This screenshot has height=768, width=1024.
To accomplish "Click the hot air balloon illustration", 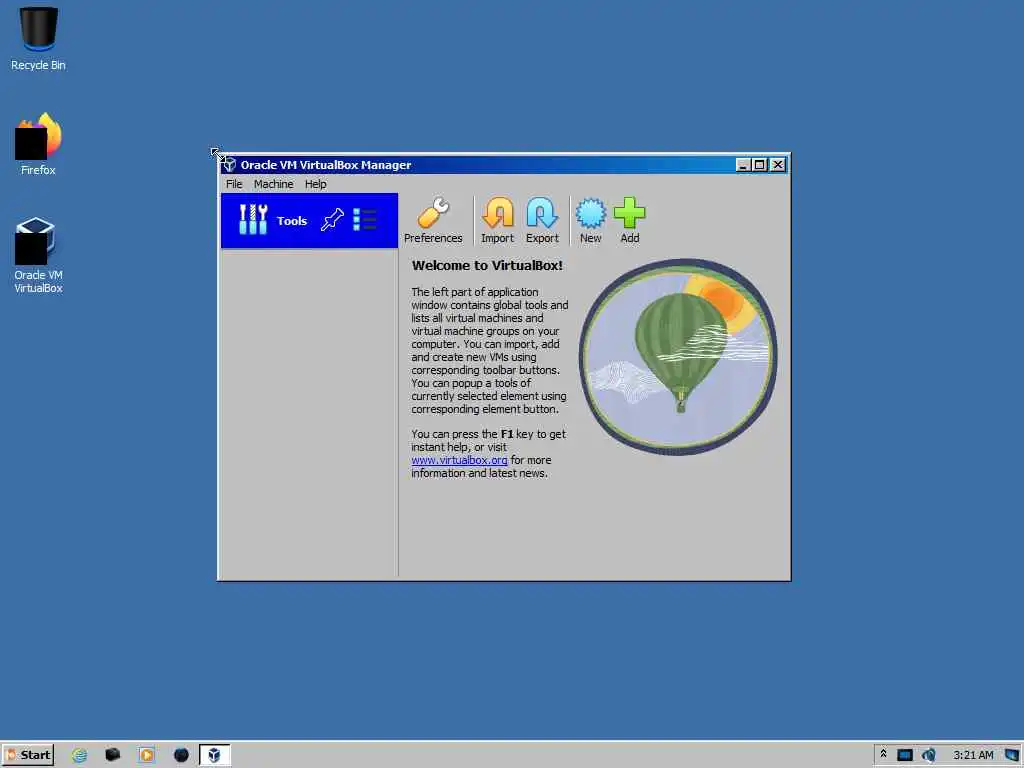I will (678, 357).
